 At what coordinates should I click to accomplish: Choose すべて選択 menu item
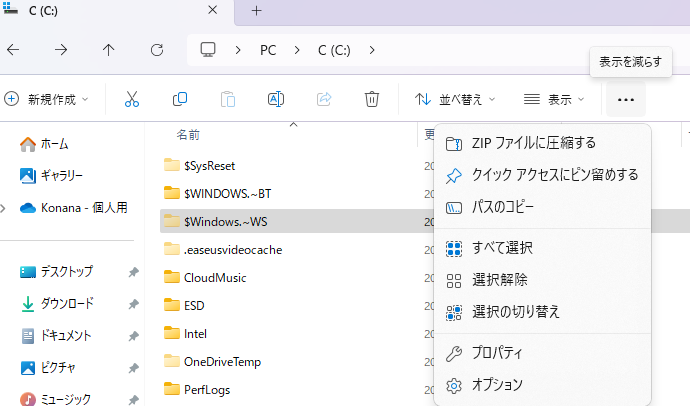coord(542,248)
